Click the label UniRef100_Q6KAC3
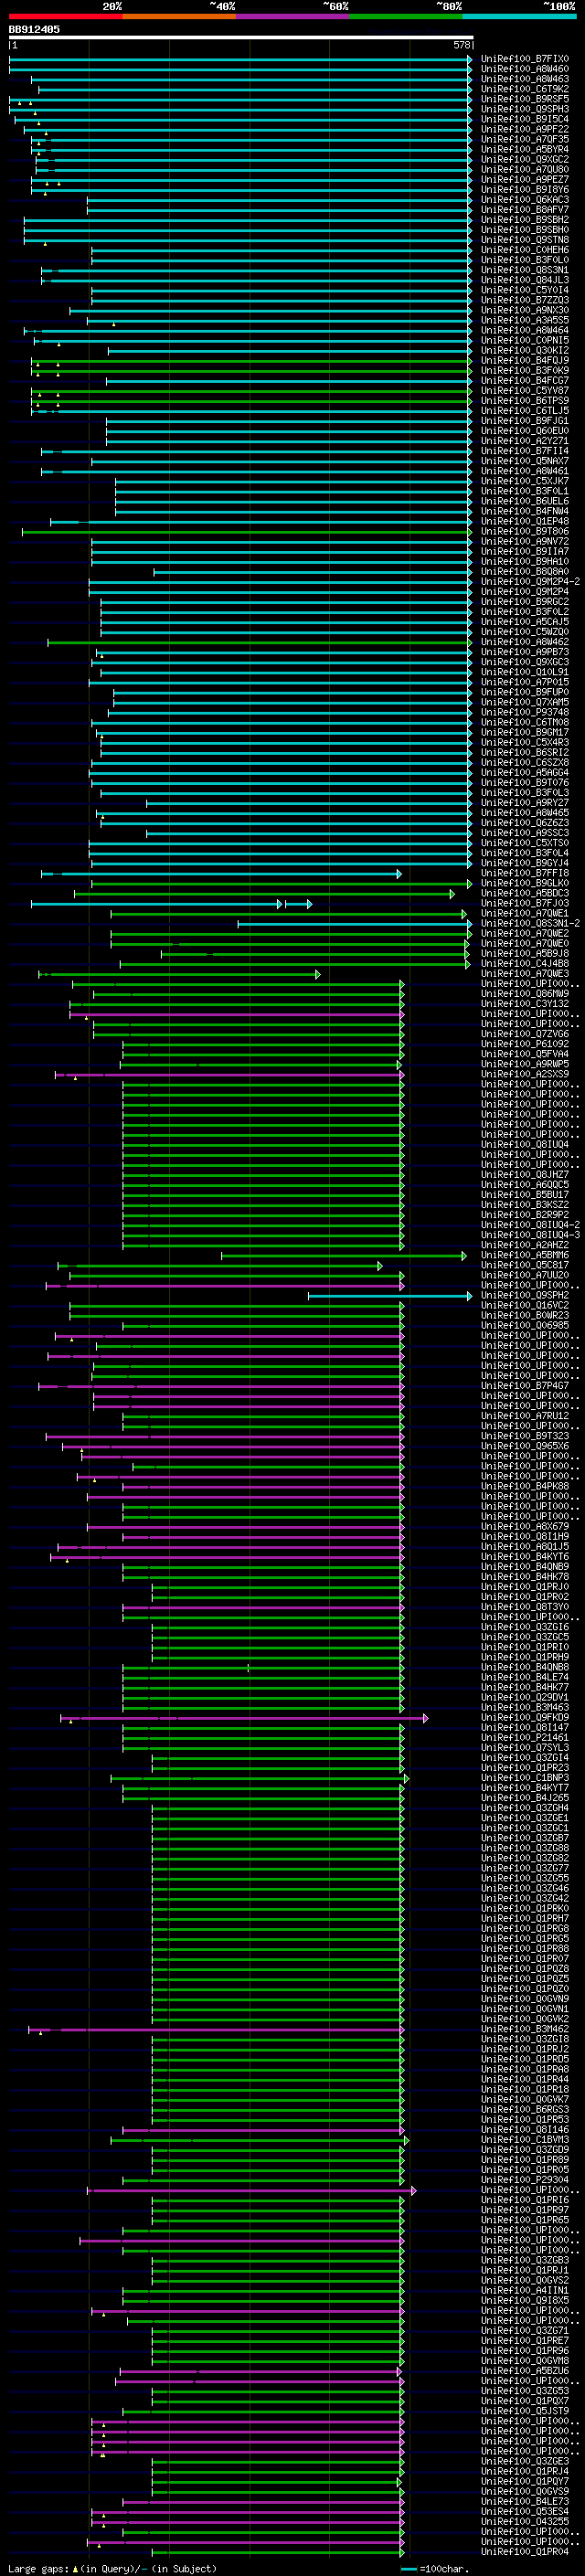Viewport: 585px width, 2576px height. tap(525, 200)
